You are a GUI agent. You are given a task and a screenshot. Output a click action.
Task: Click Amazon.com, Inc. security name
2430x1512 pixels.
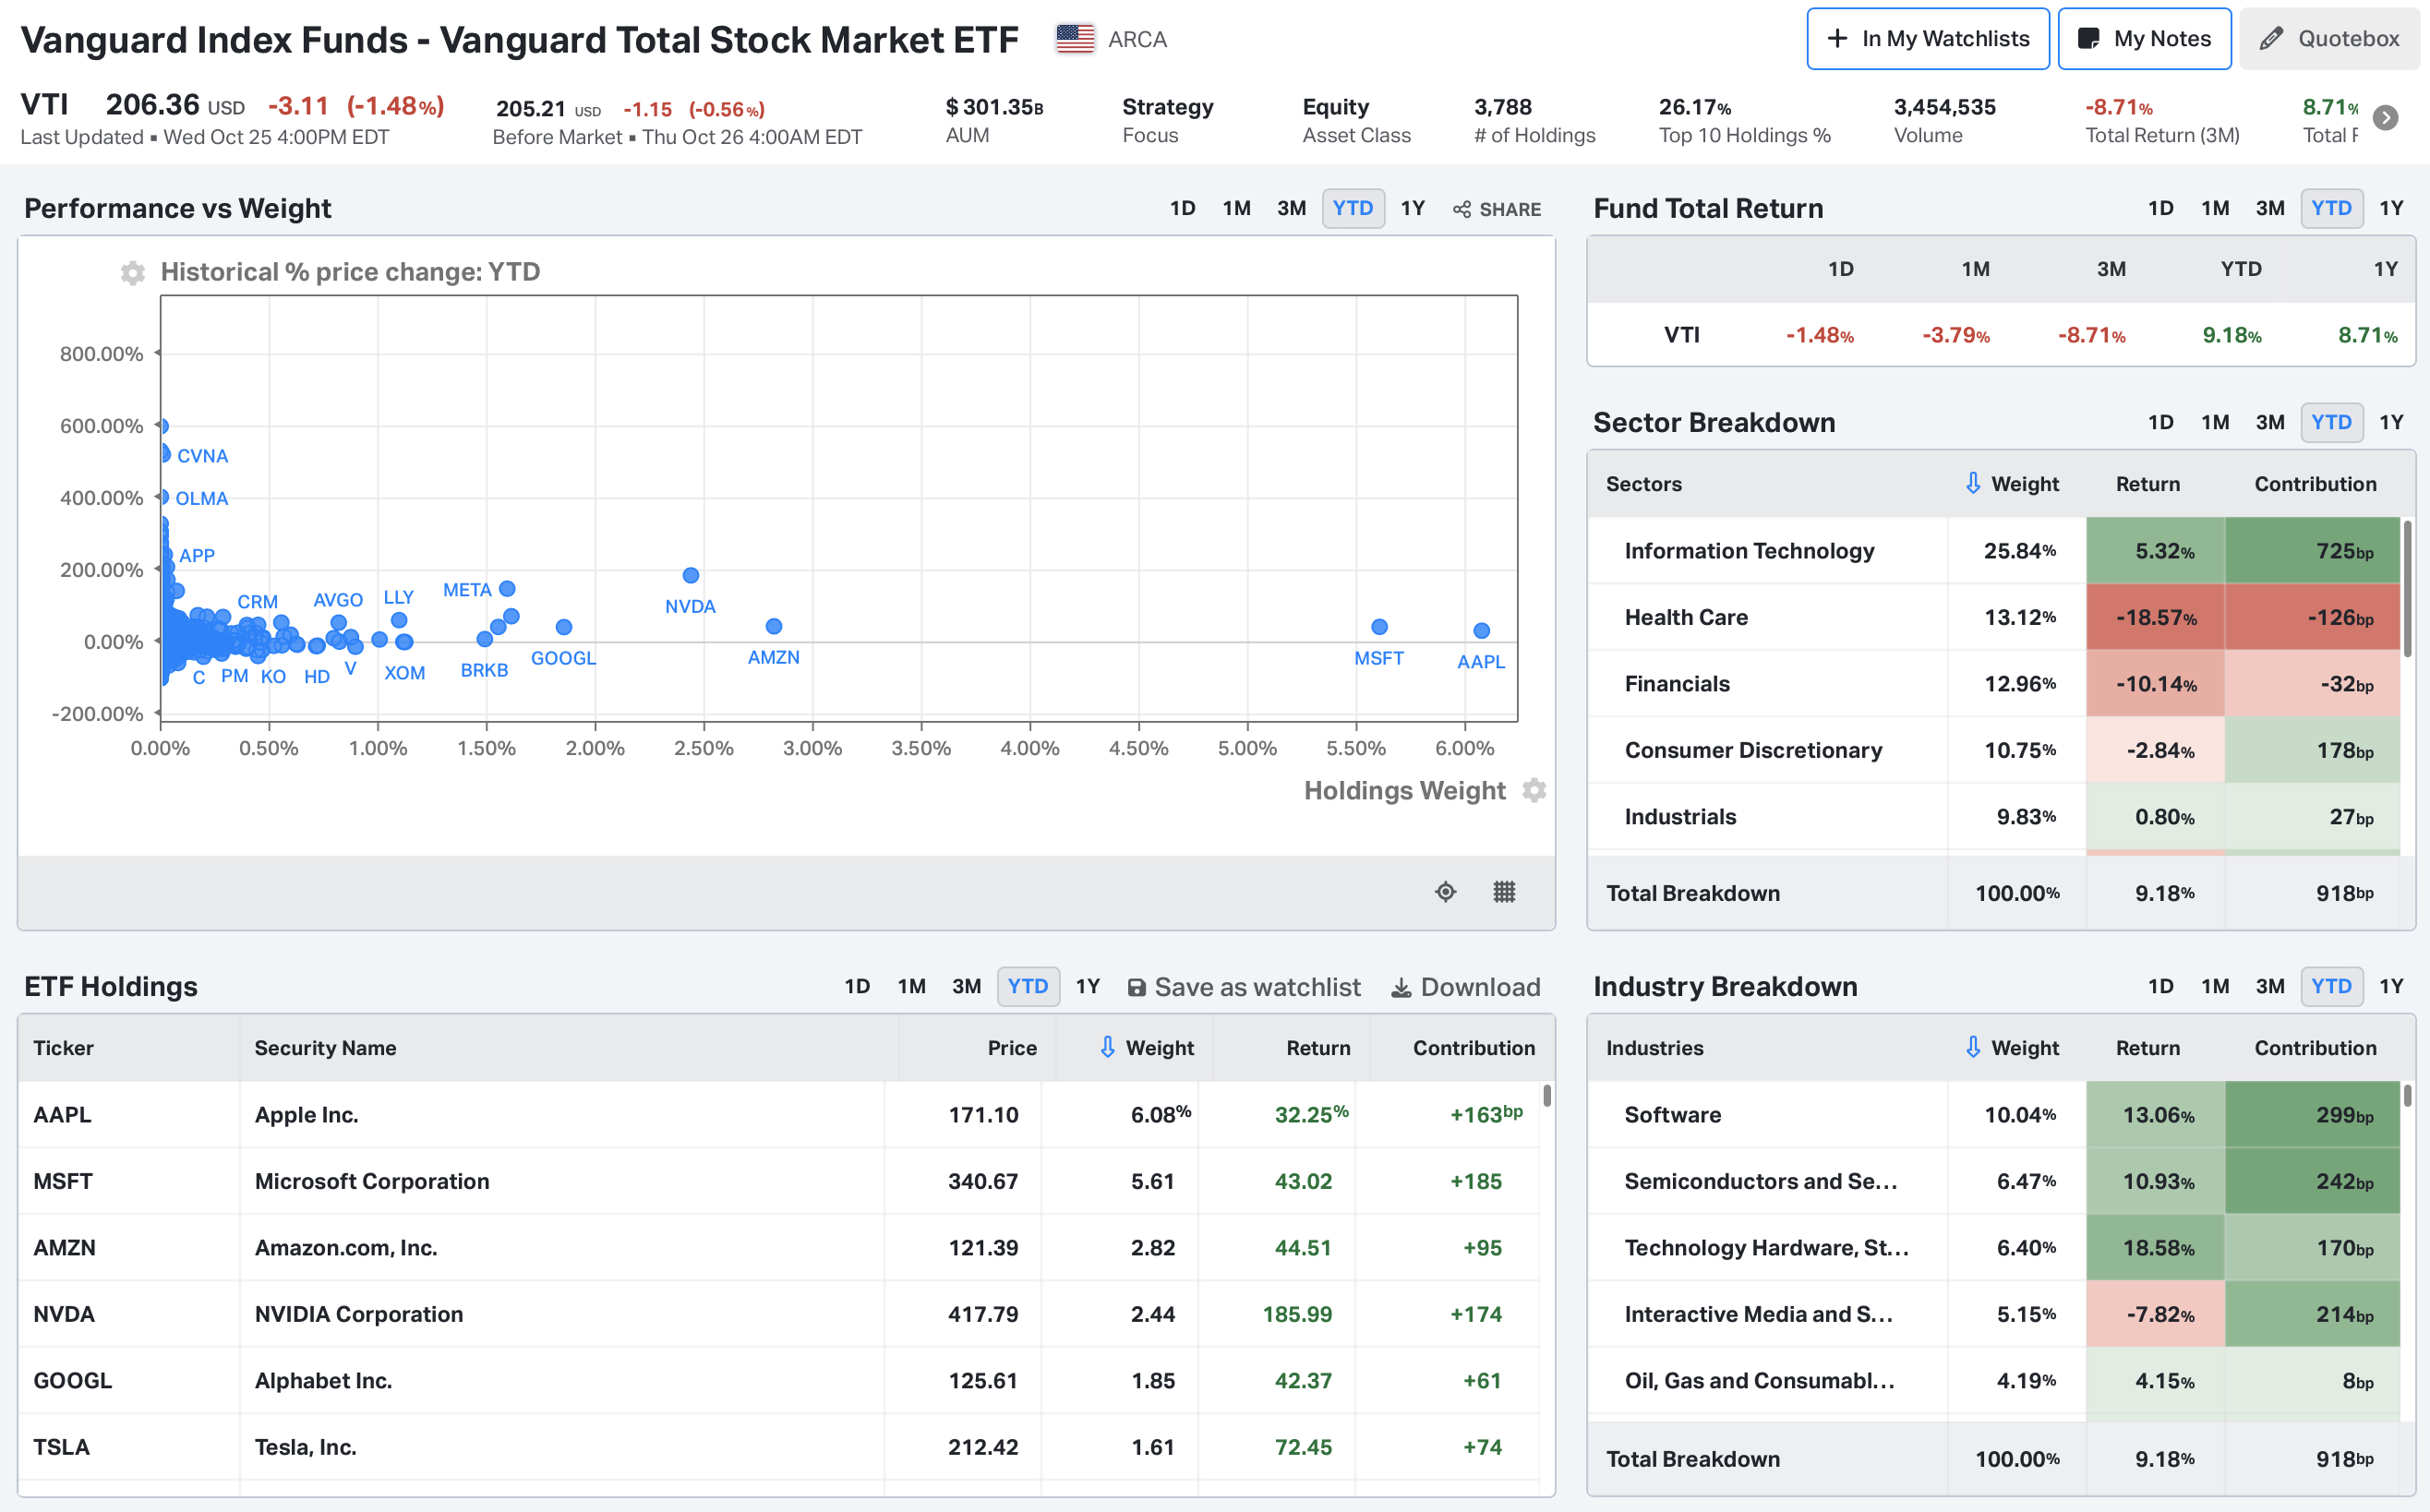coord(346,1247)
